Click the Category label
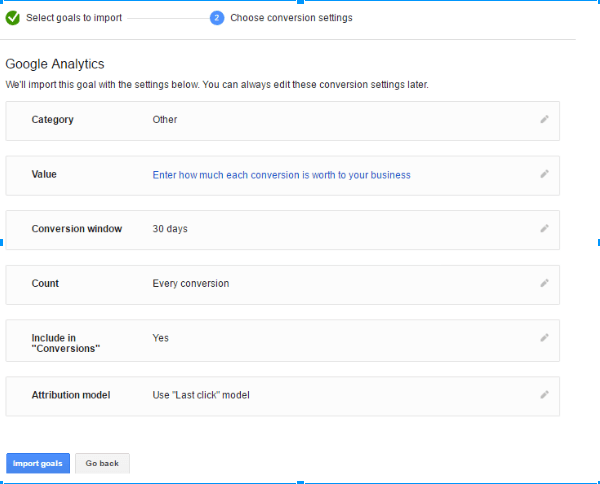 tap(52, 120)
